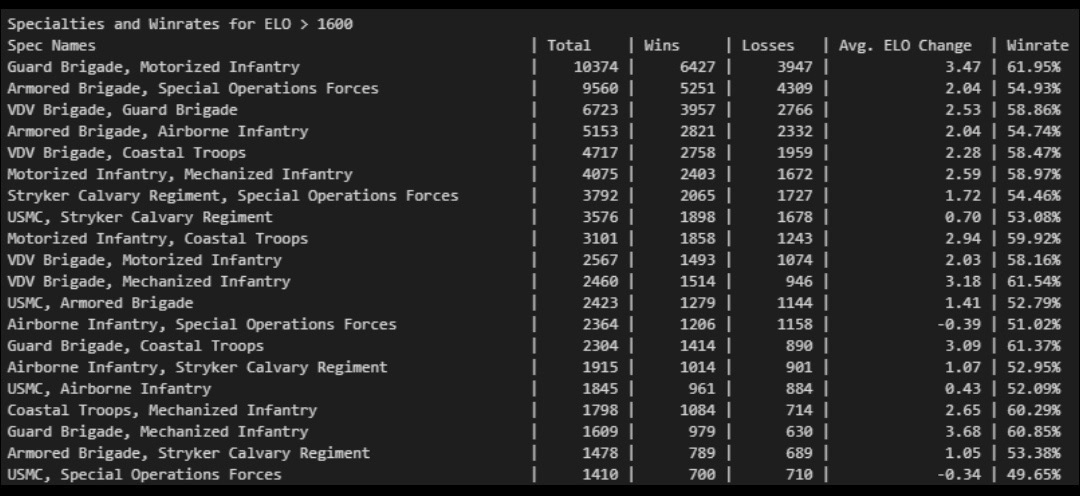This screenshot has width=1080, height=496.
Task: Select the 'USMC, Airborne Infantry' row name
Action: [110, 388]
